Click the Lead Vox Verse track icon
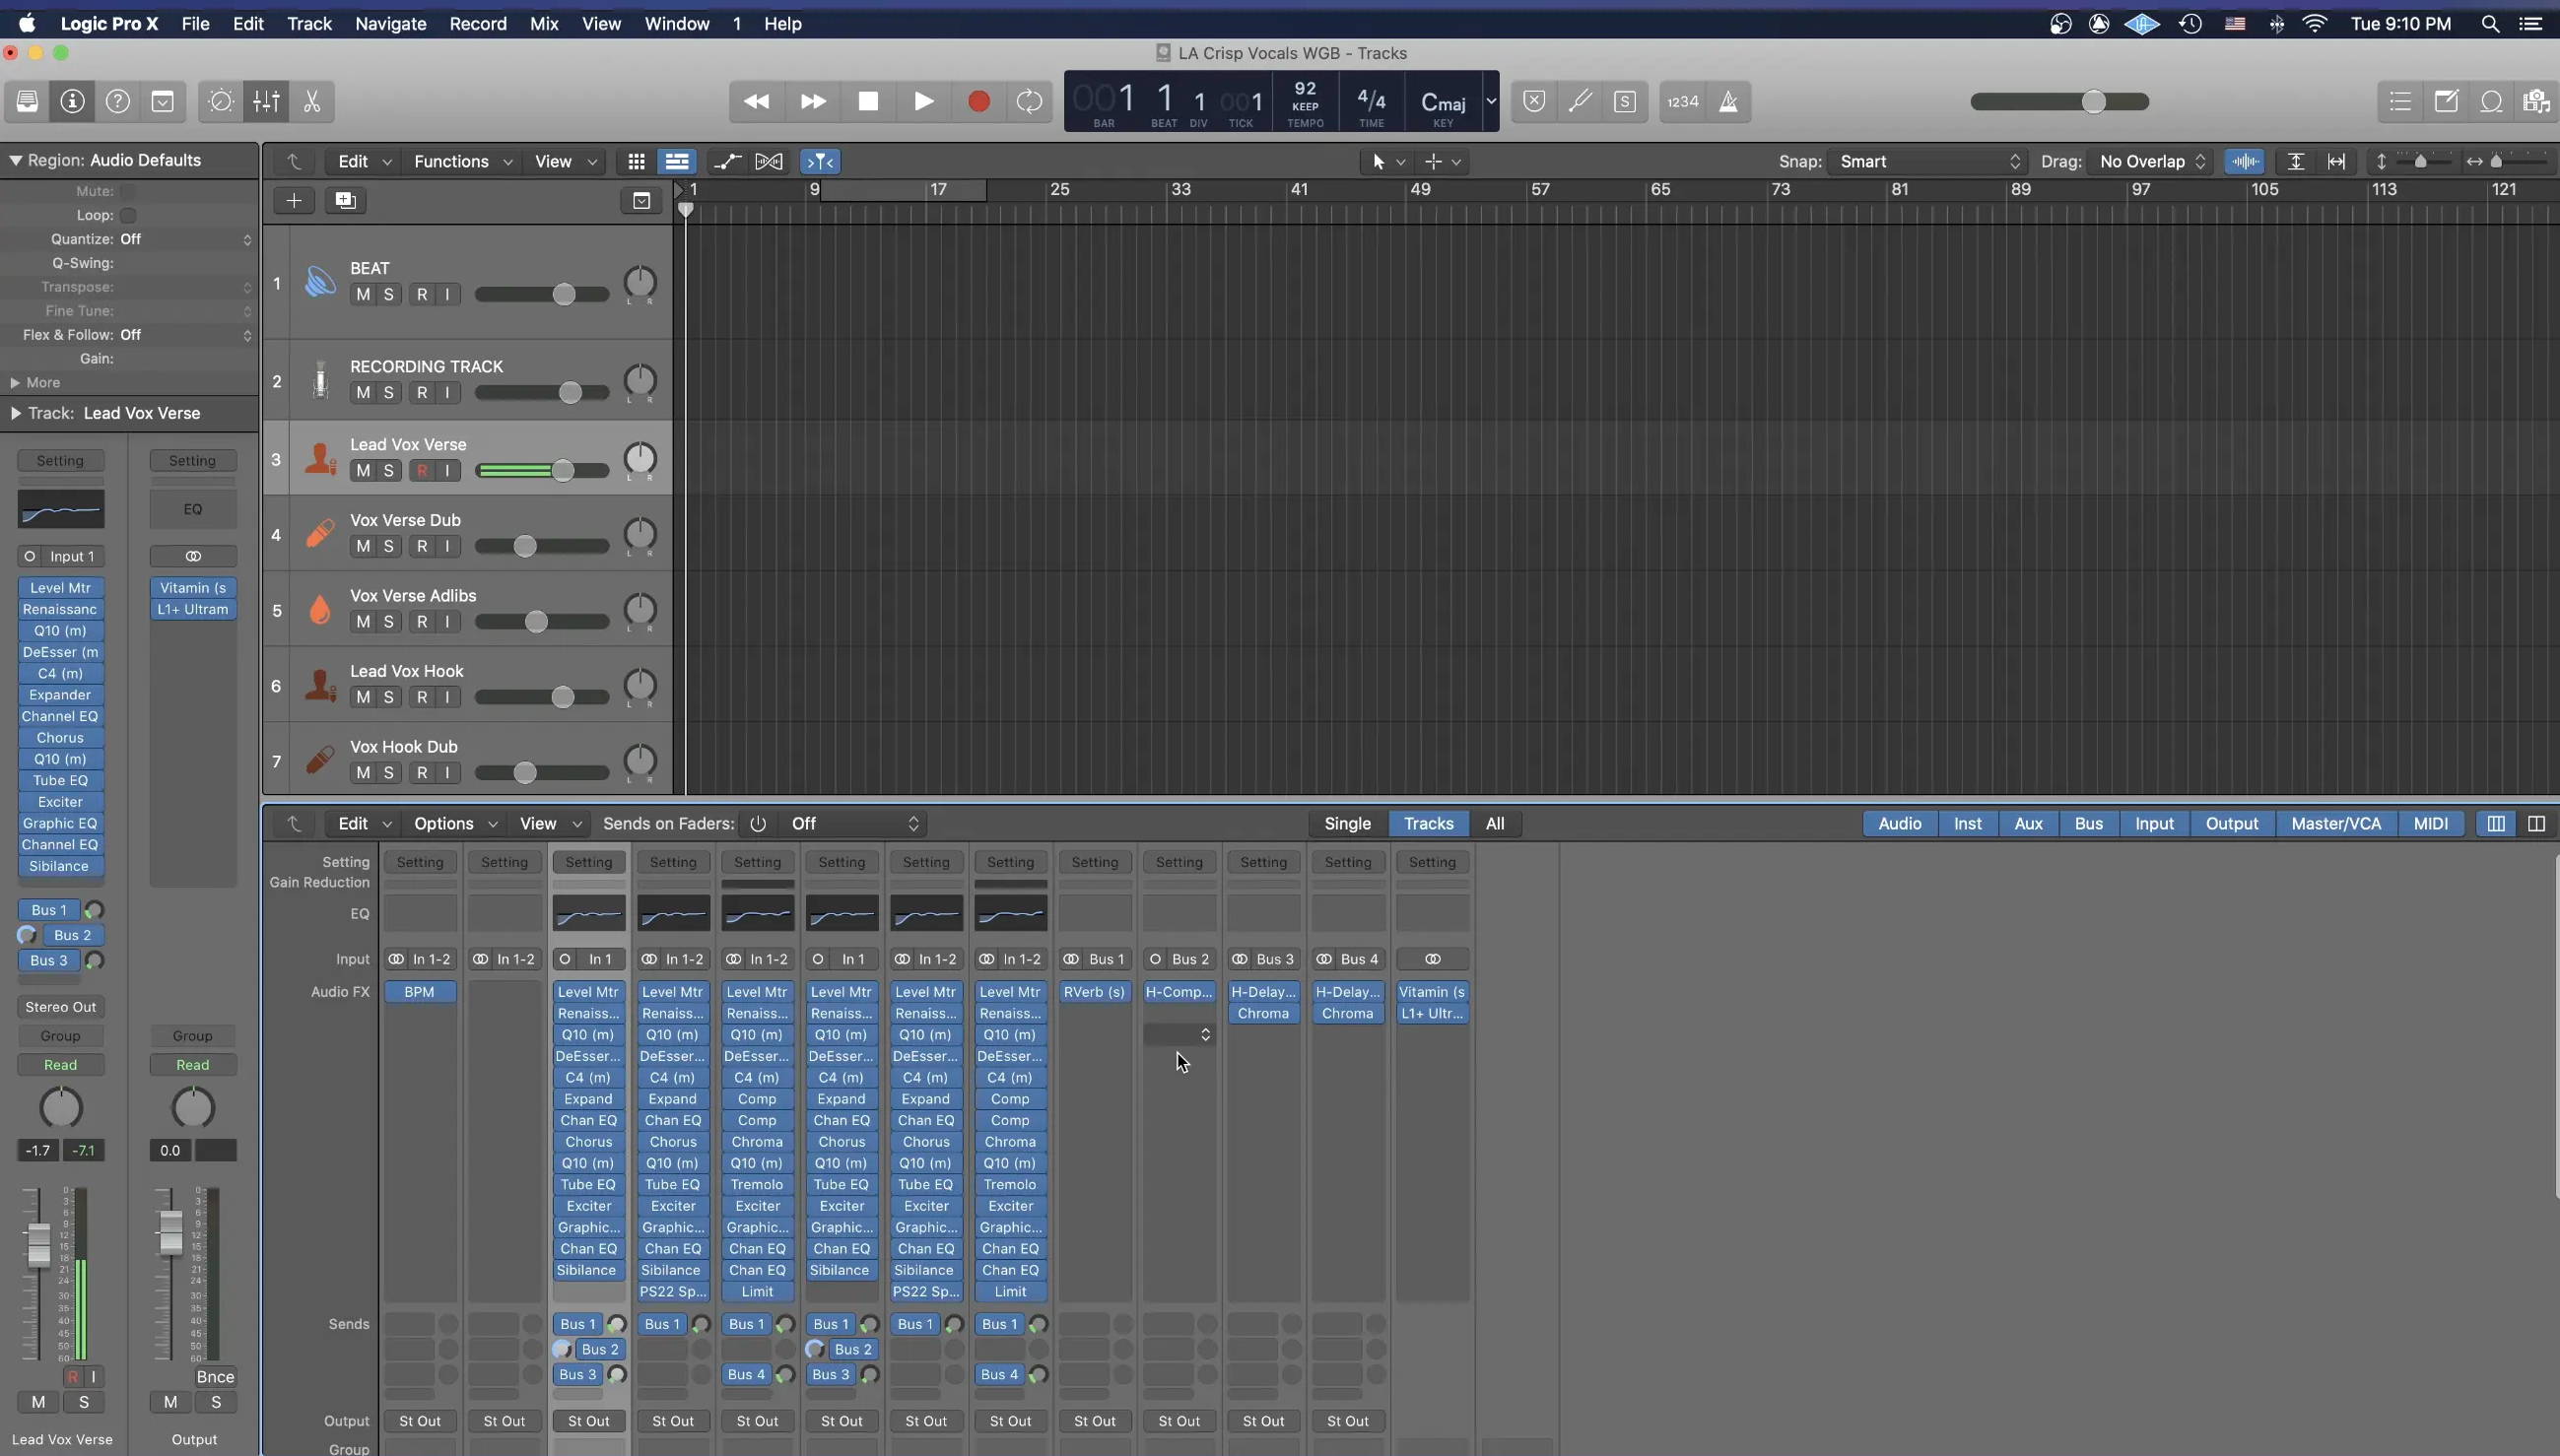2560x1456 pixels. point(320,458)
